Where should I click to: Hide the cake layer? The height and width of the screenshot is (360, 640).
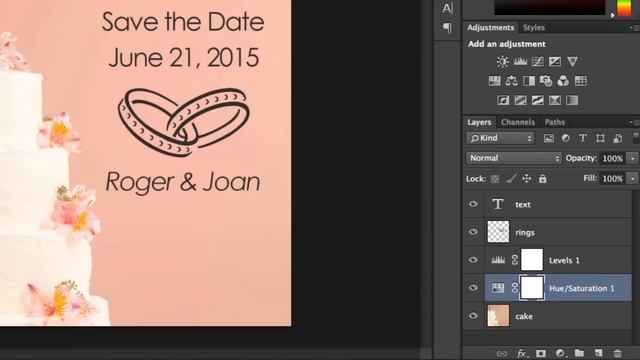pos(473,316)
